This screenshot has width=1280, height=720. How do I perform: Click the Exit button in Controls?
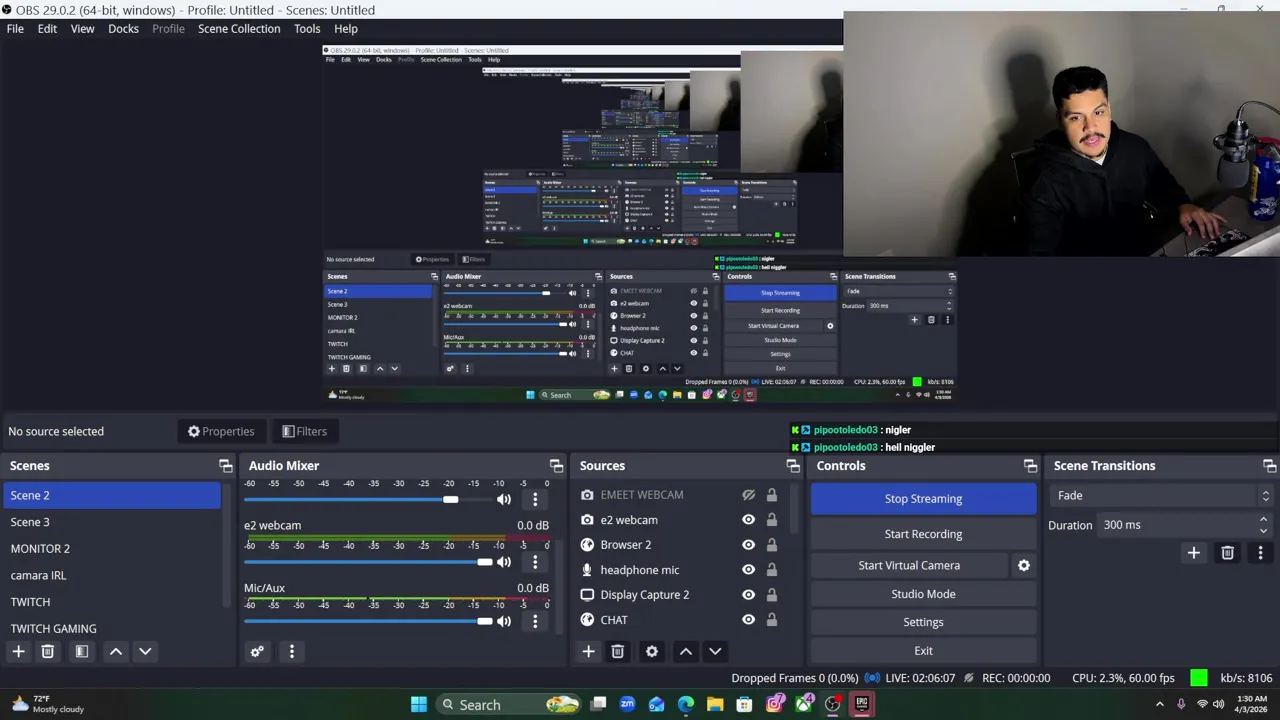[x=923, y=650]
